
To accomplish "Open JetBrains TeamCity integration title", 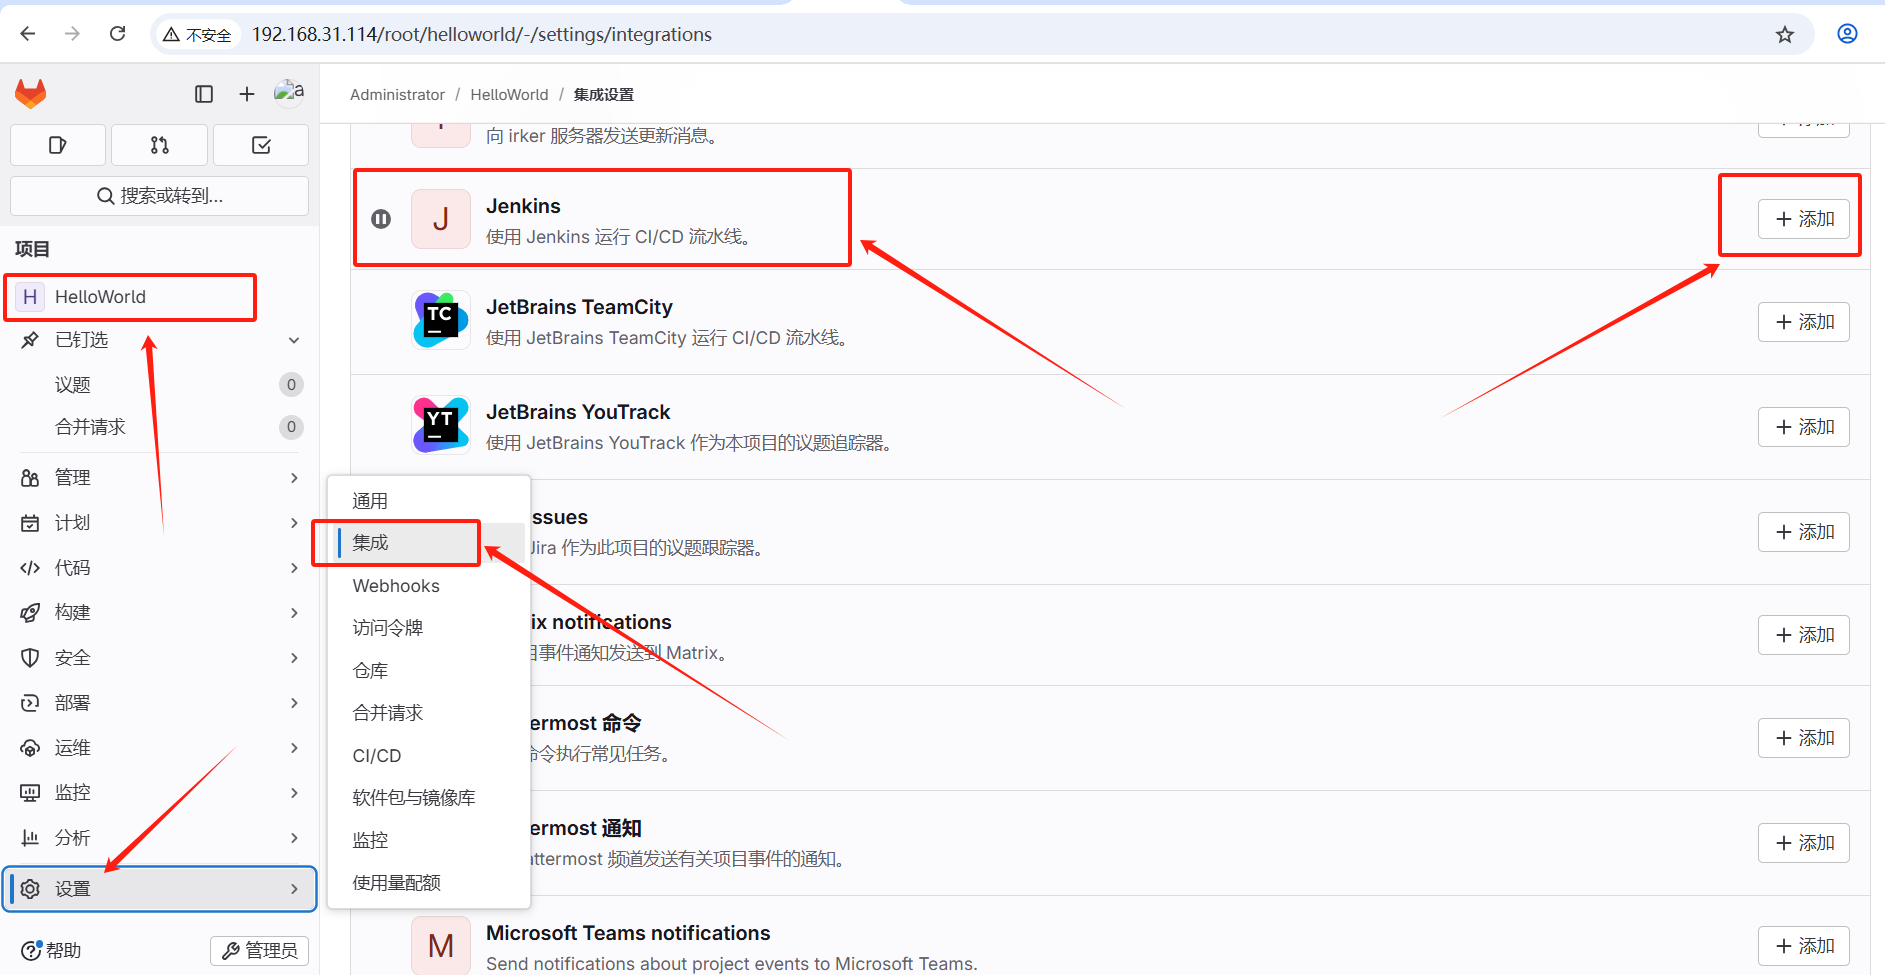I will click(x=579, y=307).
